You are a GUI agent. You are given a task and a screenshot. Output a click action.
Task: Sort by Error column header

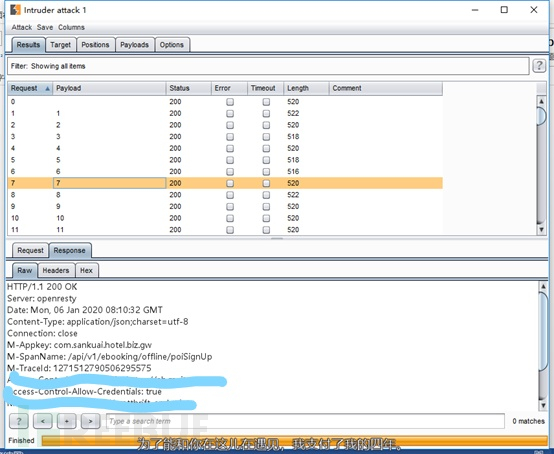[229, 88]
